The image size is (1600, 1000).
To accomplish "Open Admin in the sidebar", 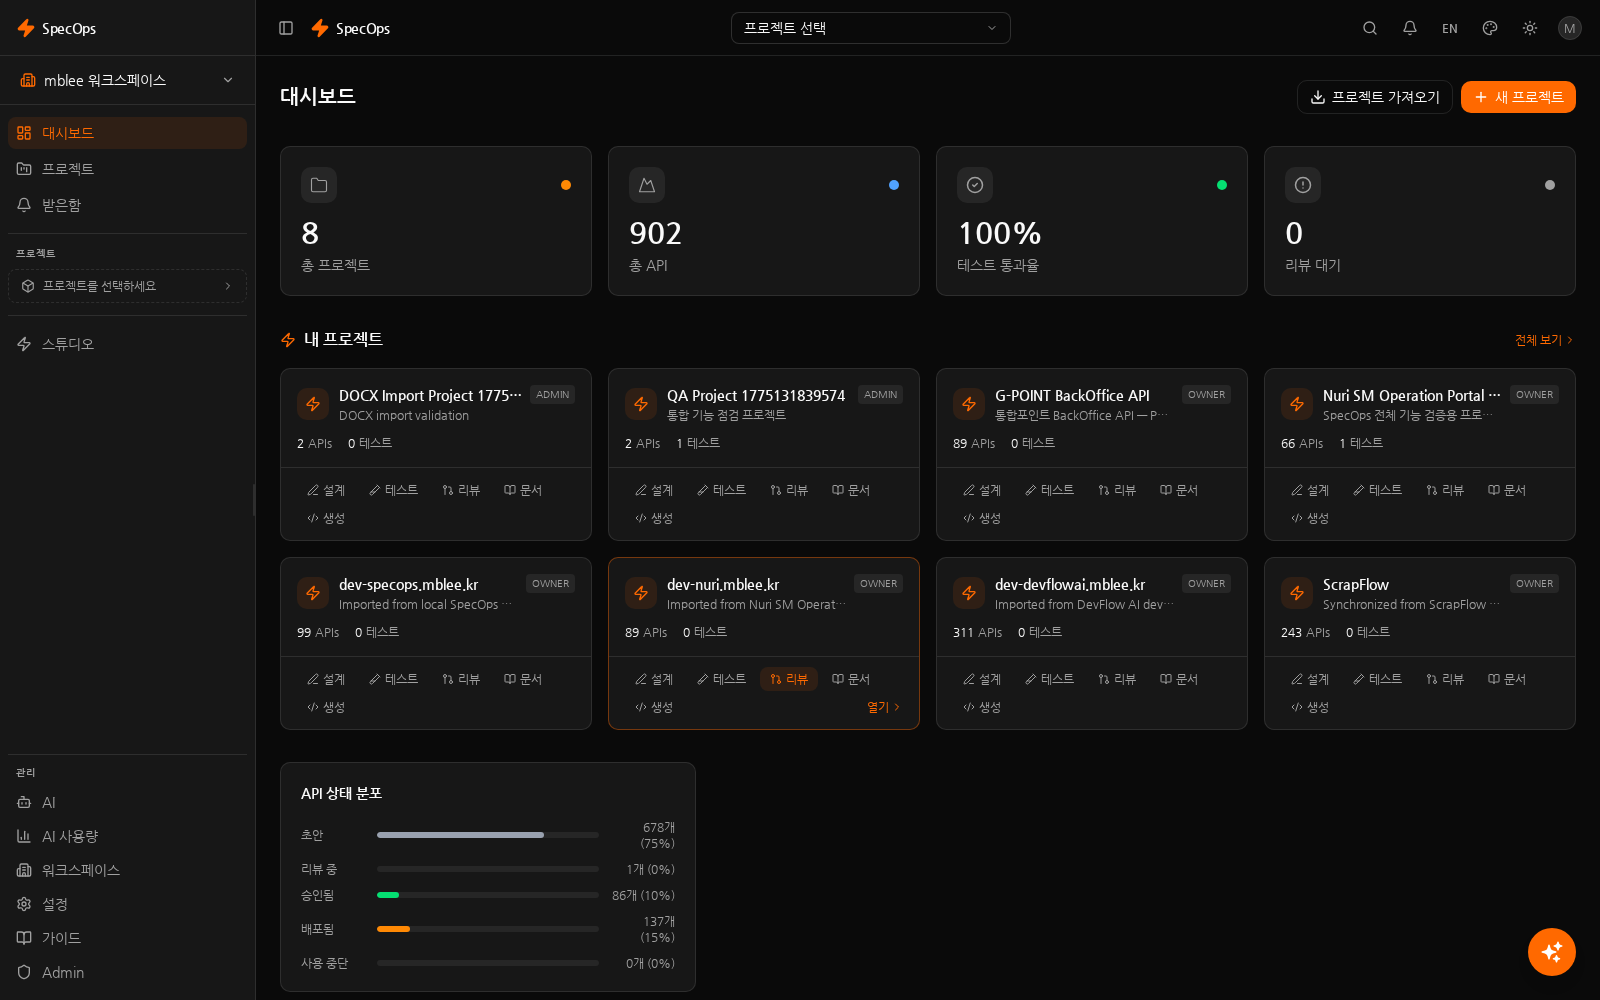I will (127, 972).
